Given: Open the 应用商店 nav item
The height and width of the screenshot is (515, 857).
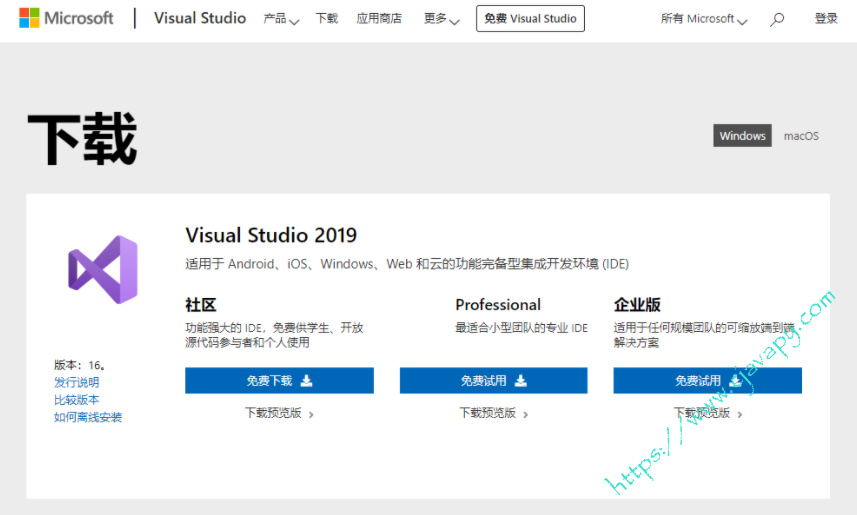Looking at the screenshot, I should coord(379,19).
